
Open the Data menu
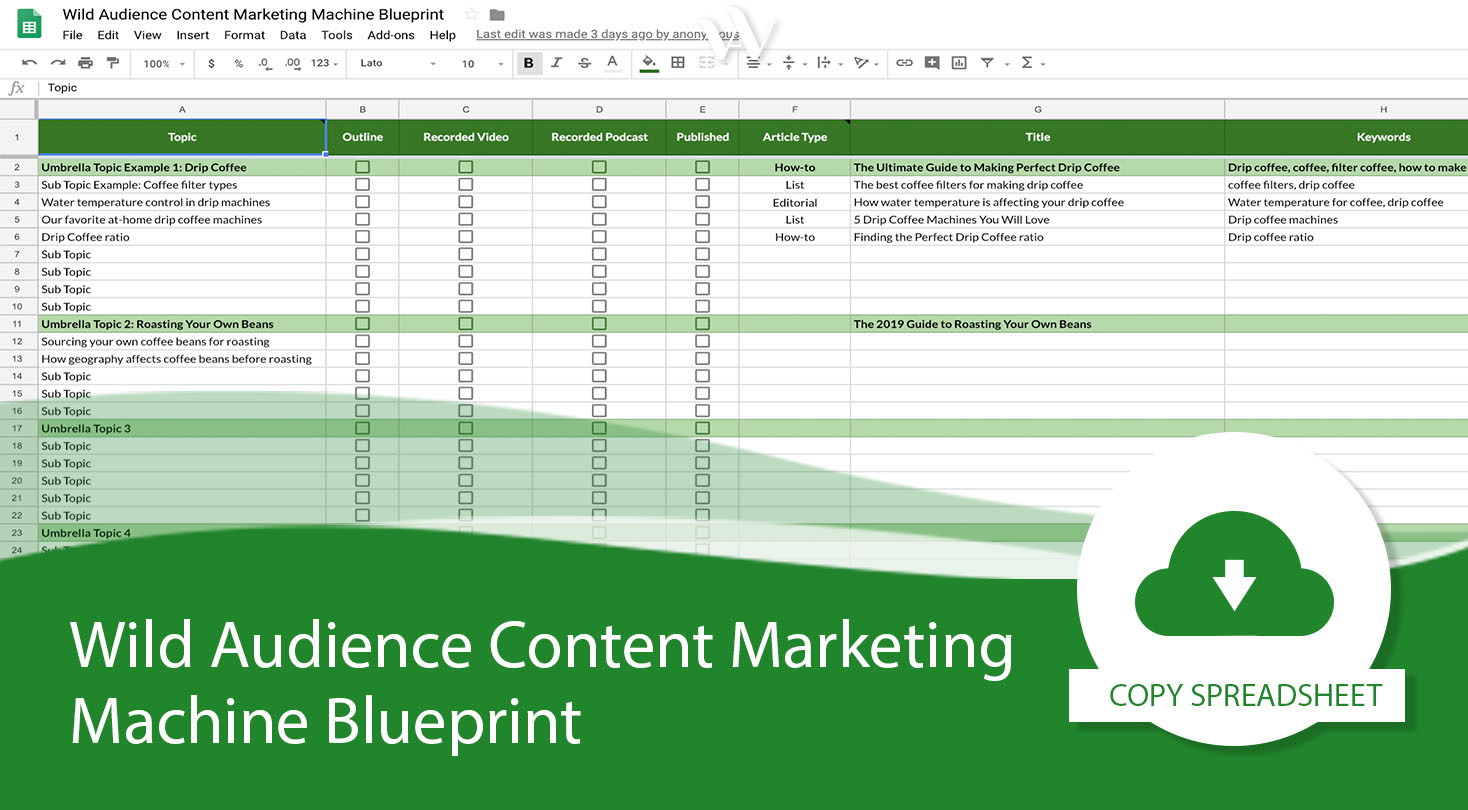(x=293, y=35)
